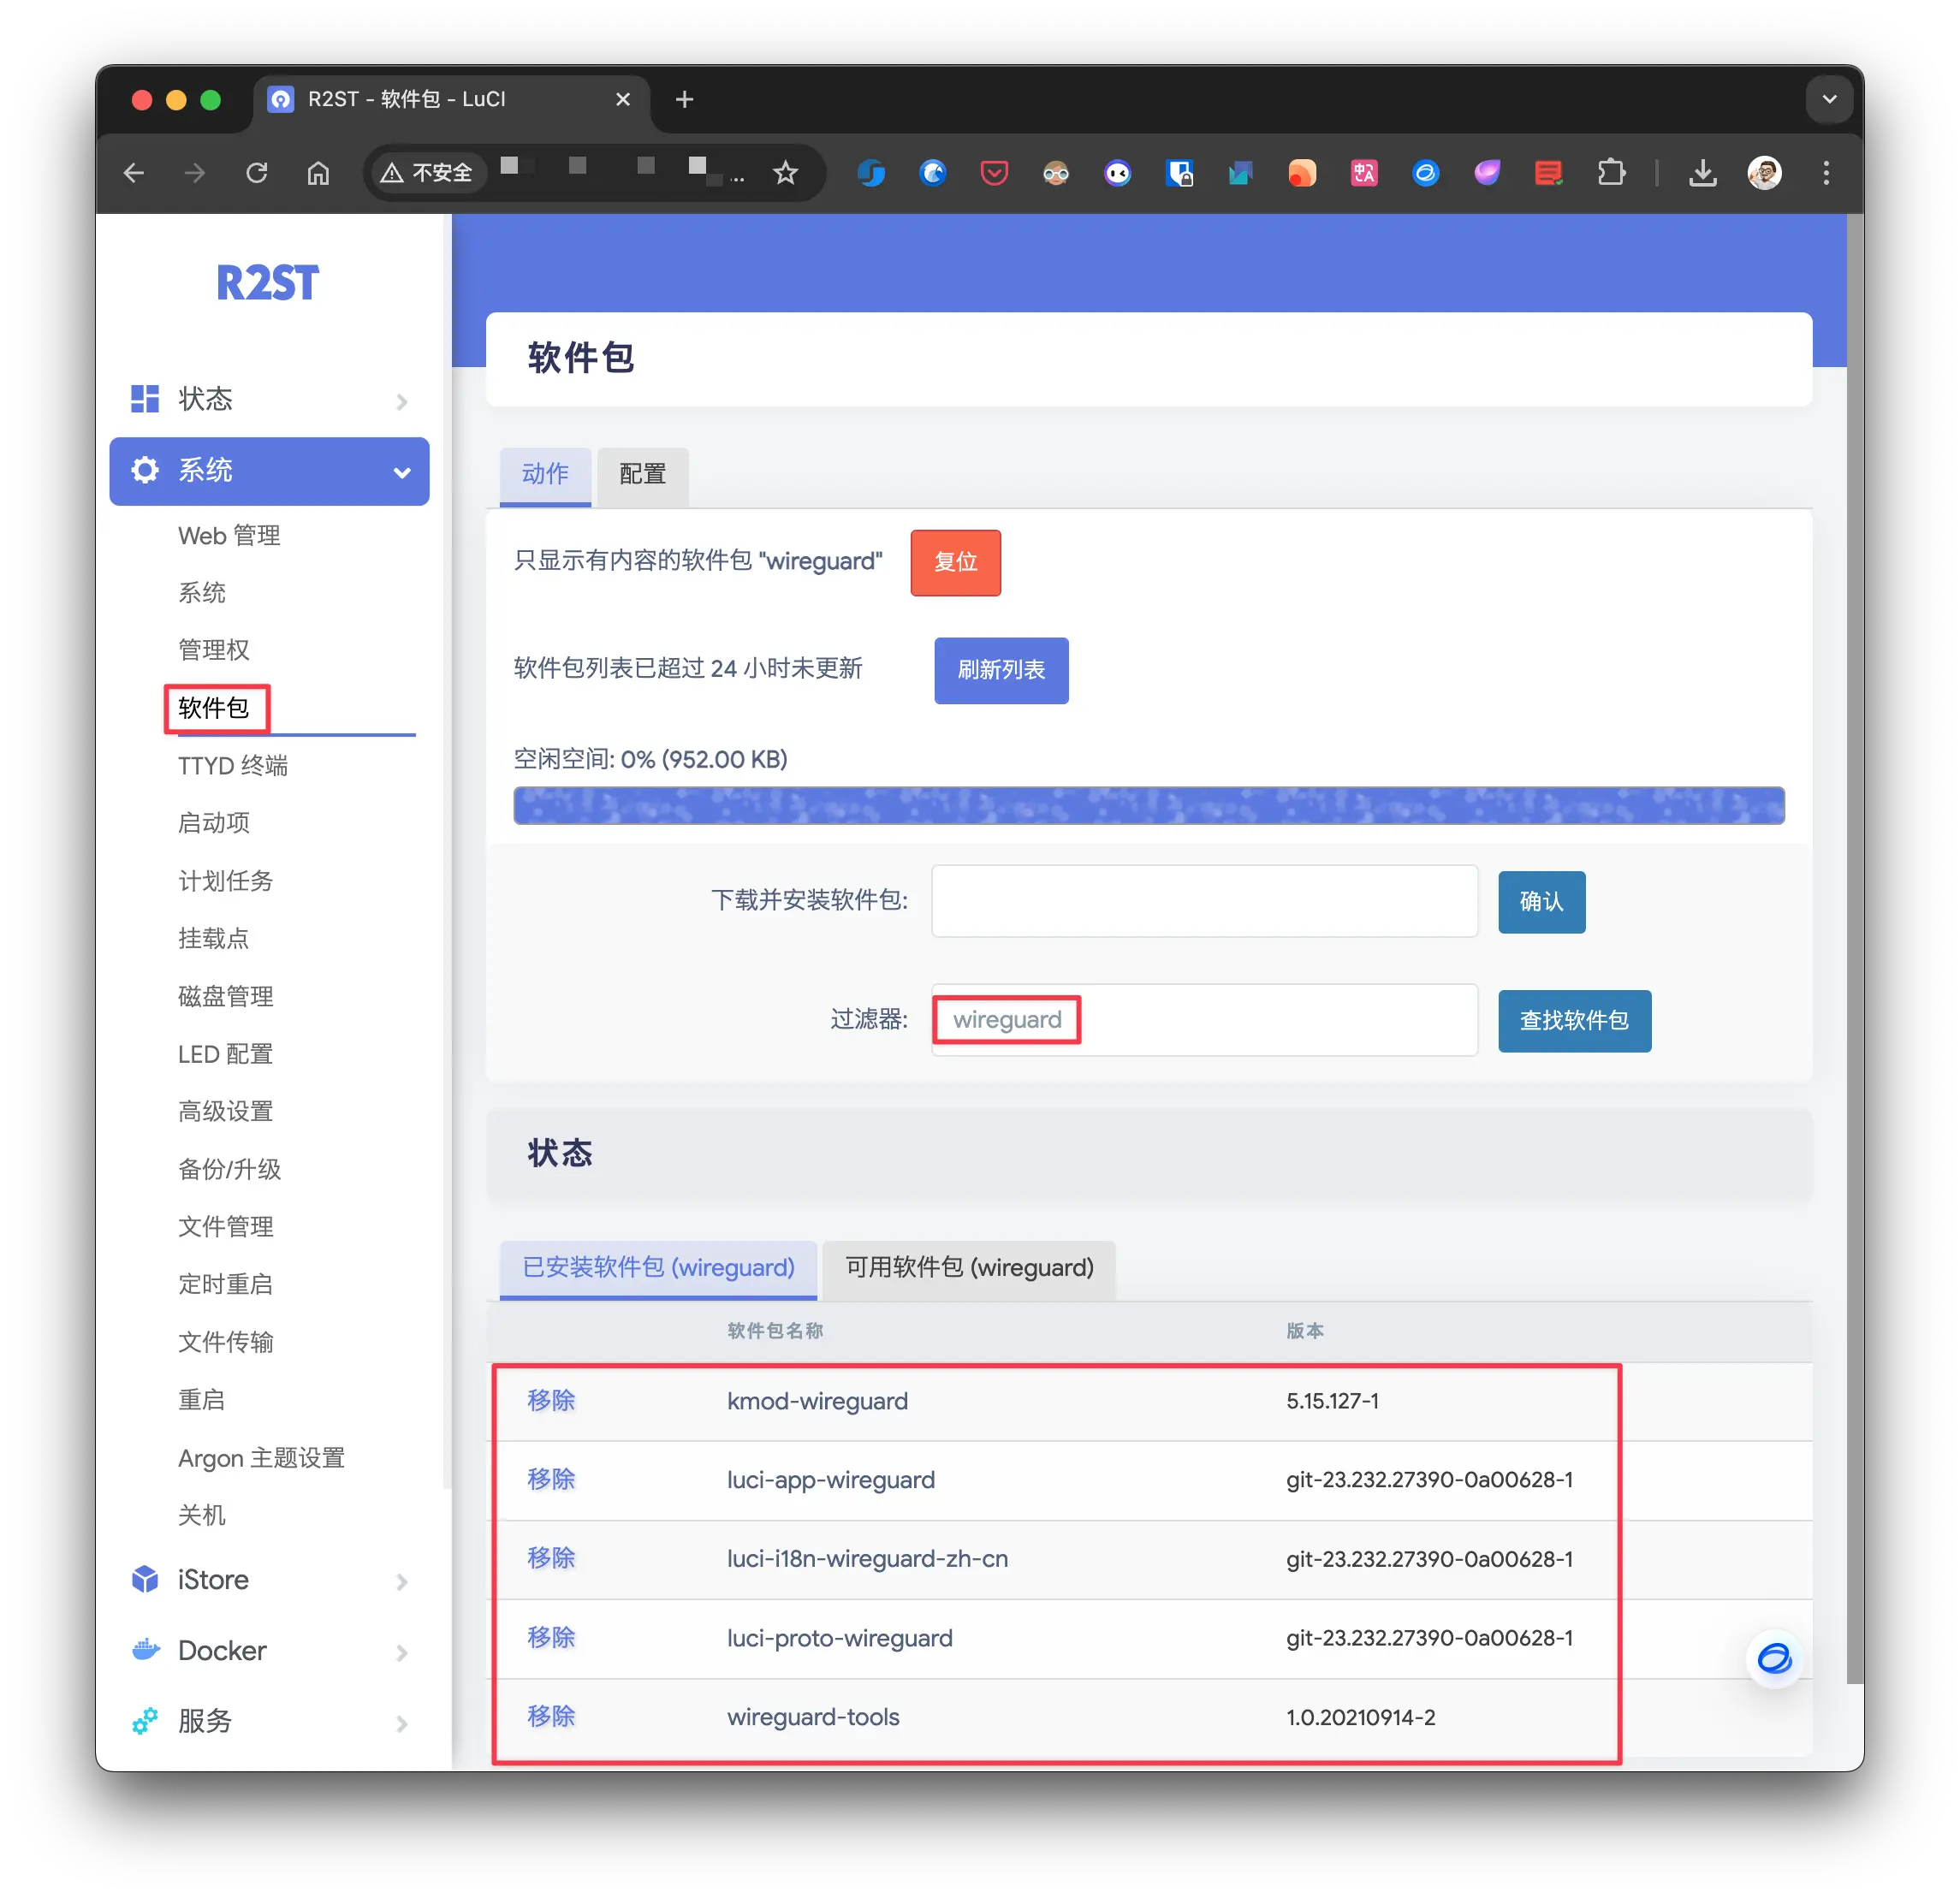Open Chrome three-dot menu
The image size is (1960, 1898).
[1826, 173]
